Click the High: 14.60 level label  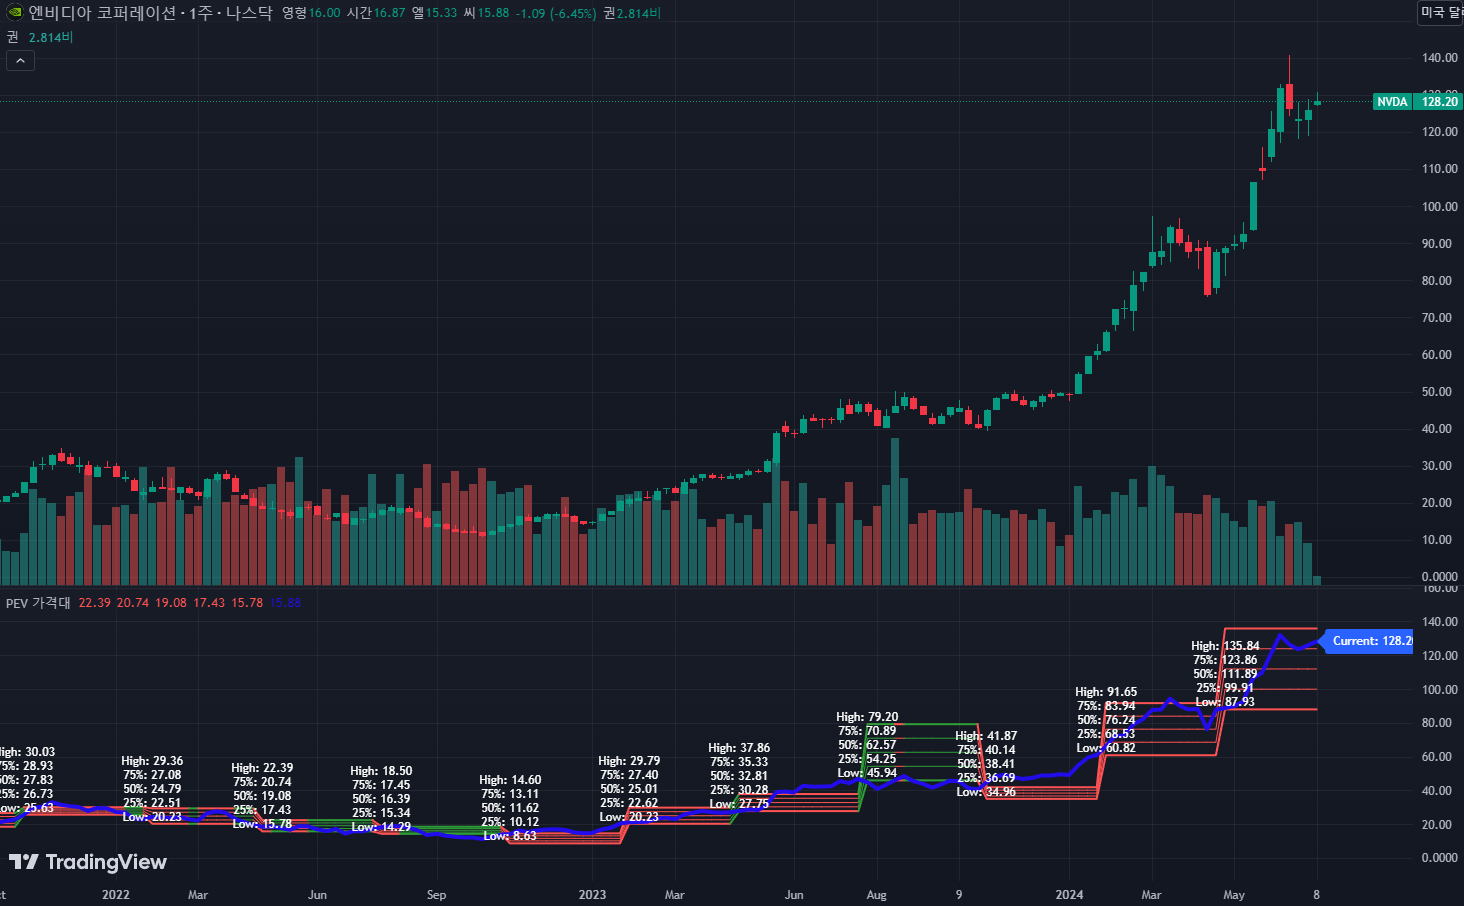[510, 780]
